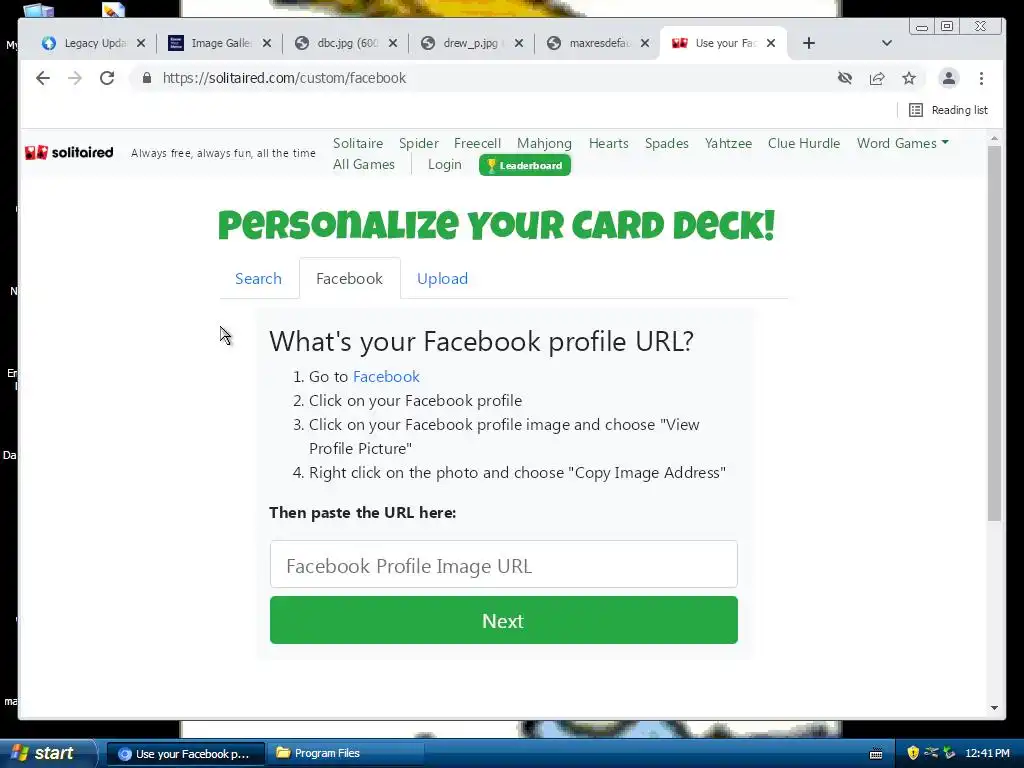Viewport: 1024px width, 768px height.
Task: Click the solitaired logo
Action: [69, 152]
